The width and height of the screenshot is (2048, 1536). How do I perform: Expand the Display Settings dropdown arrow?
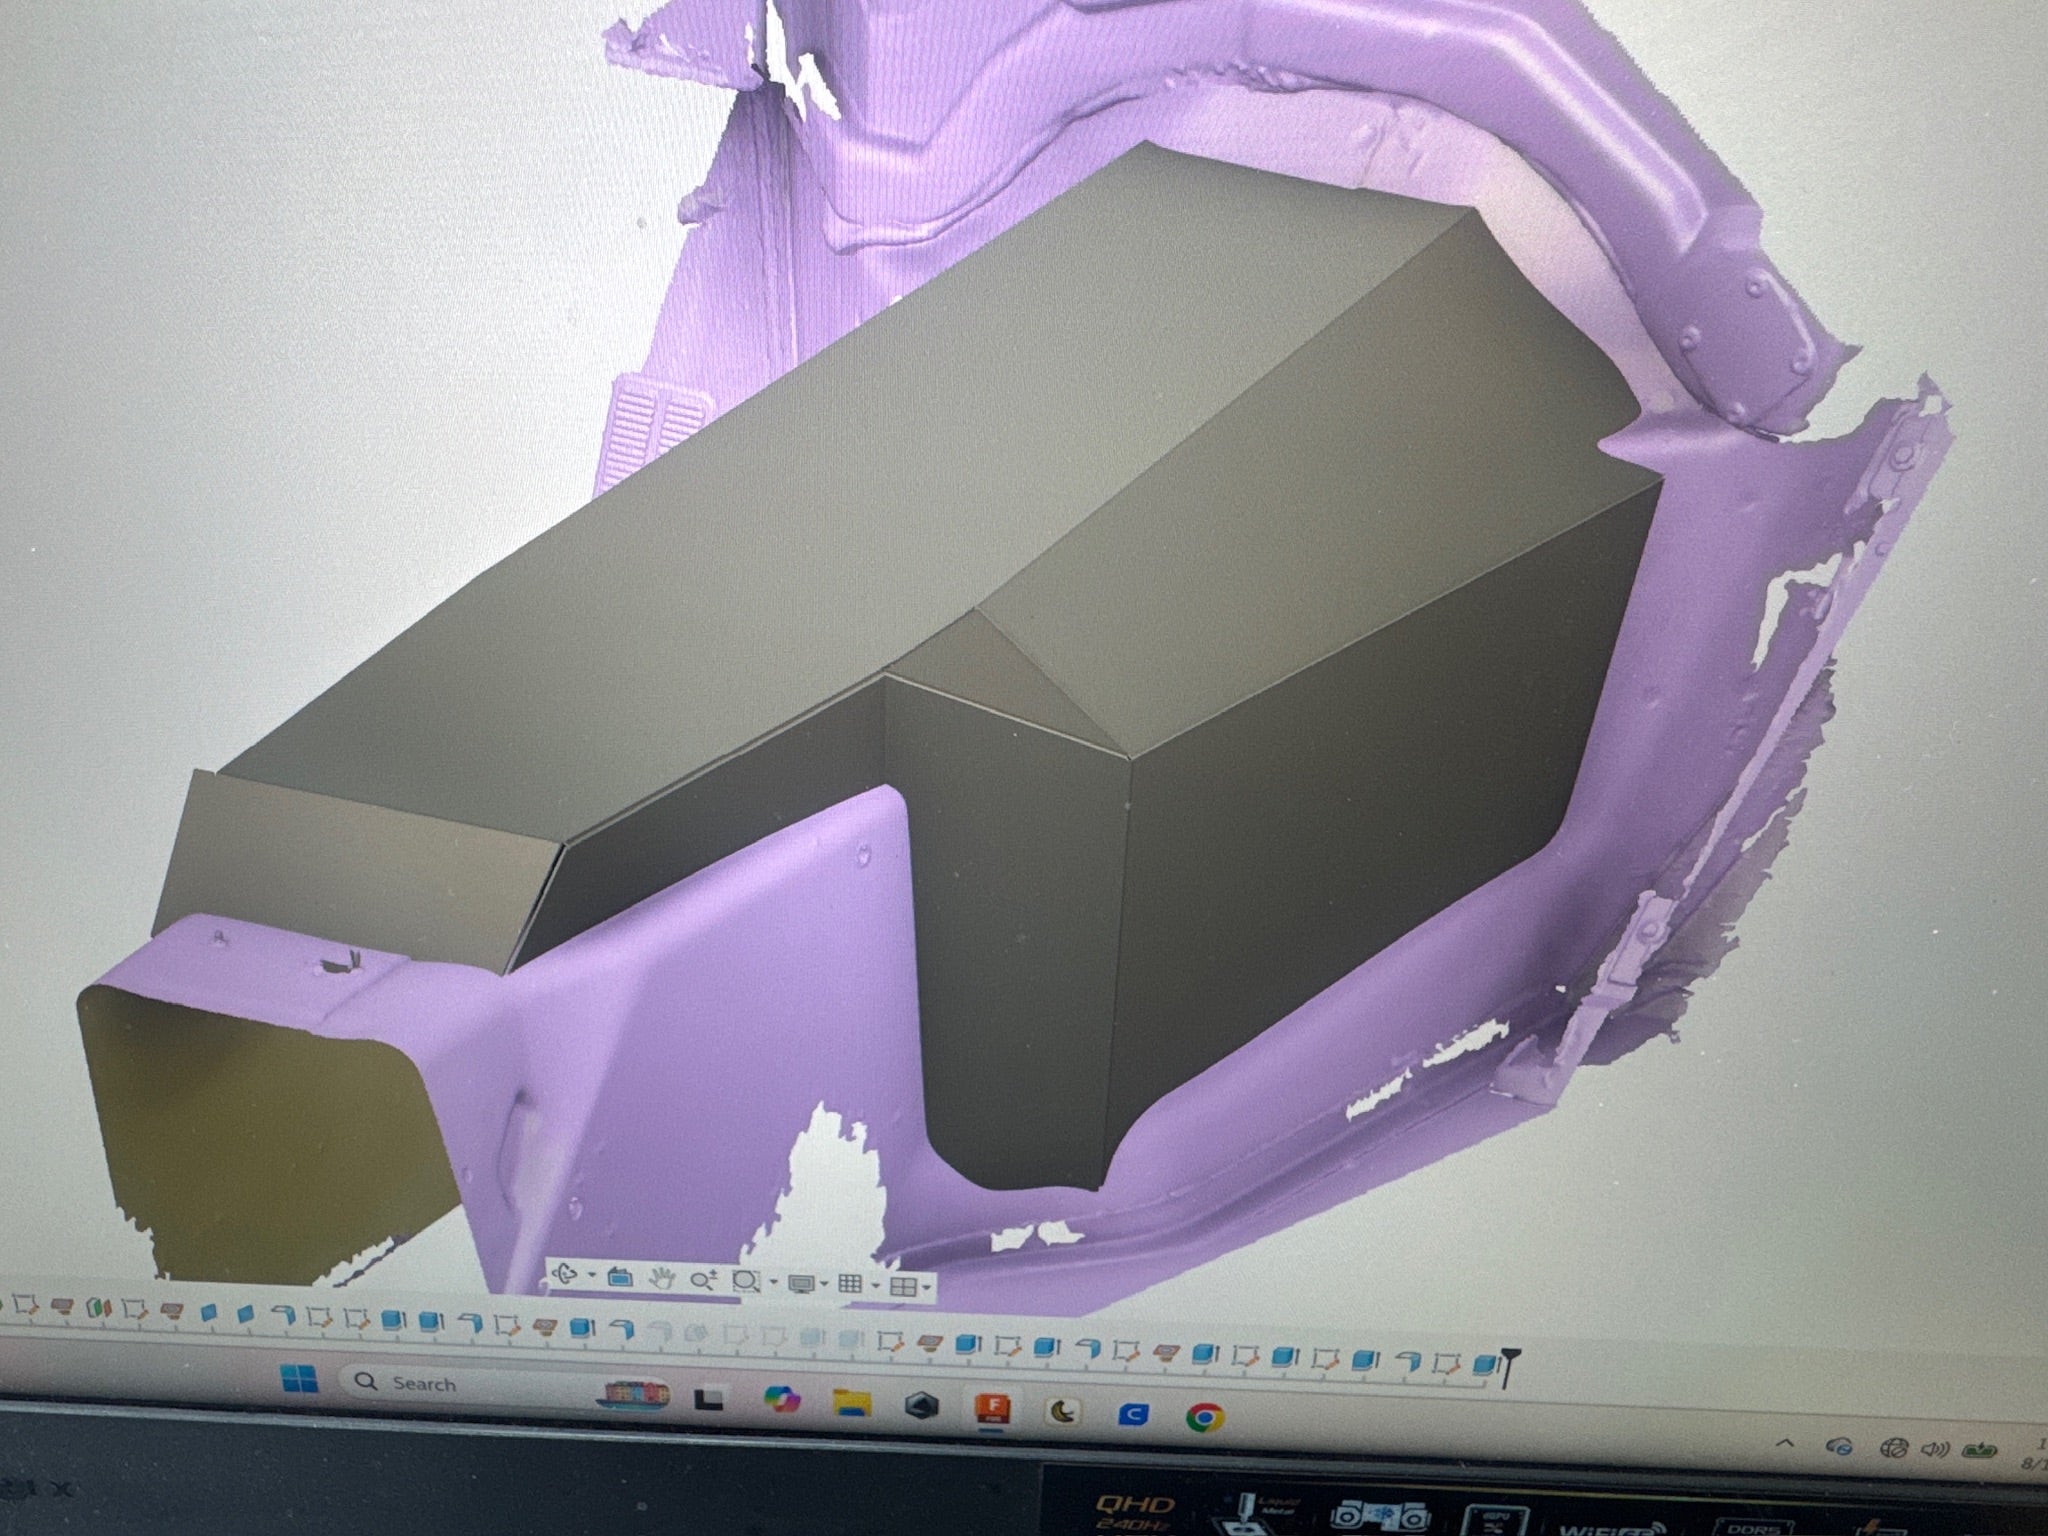click(824, 1283)
